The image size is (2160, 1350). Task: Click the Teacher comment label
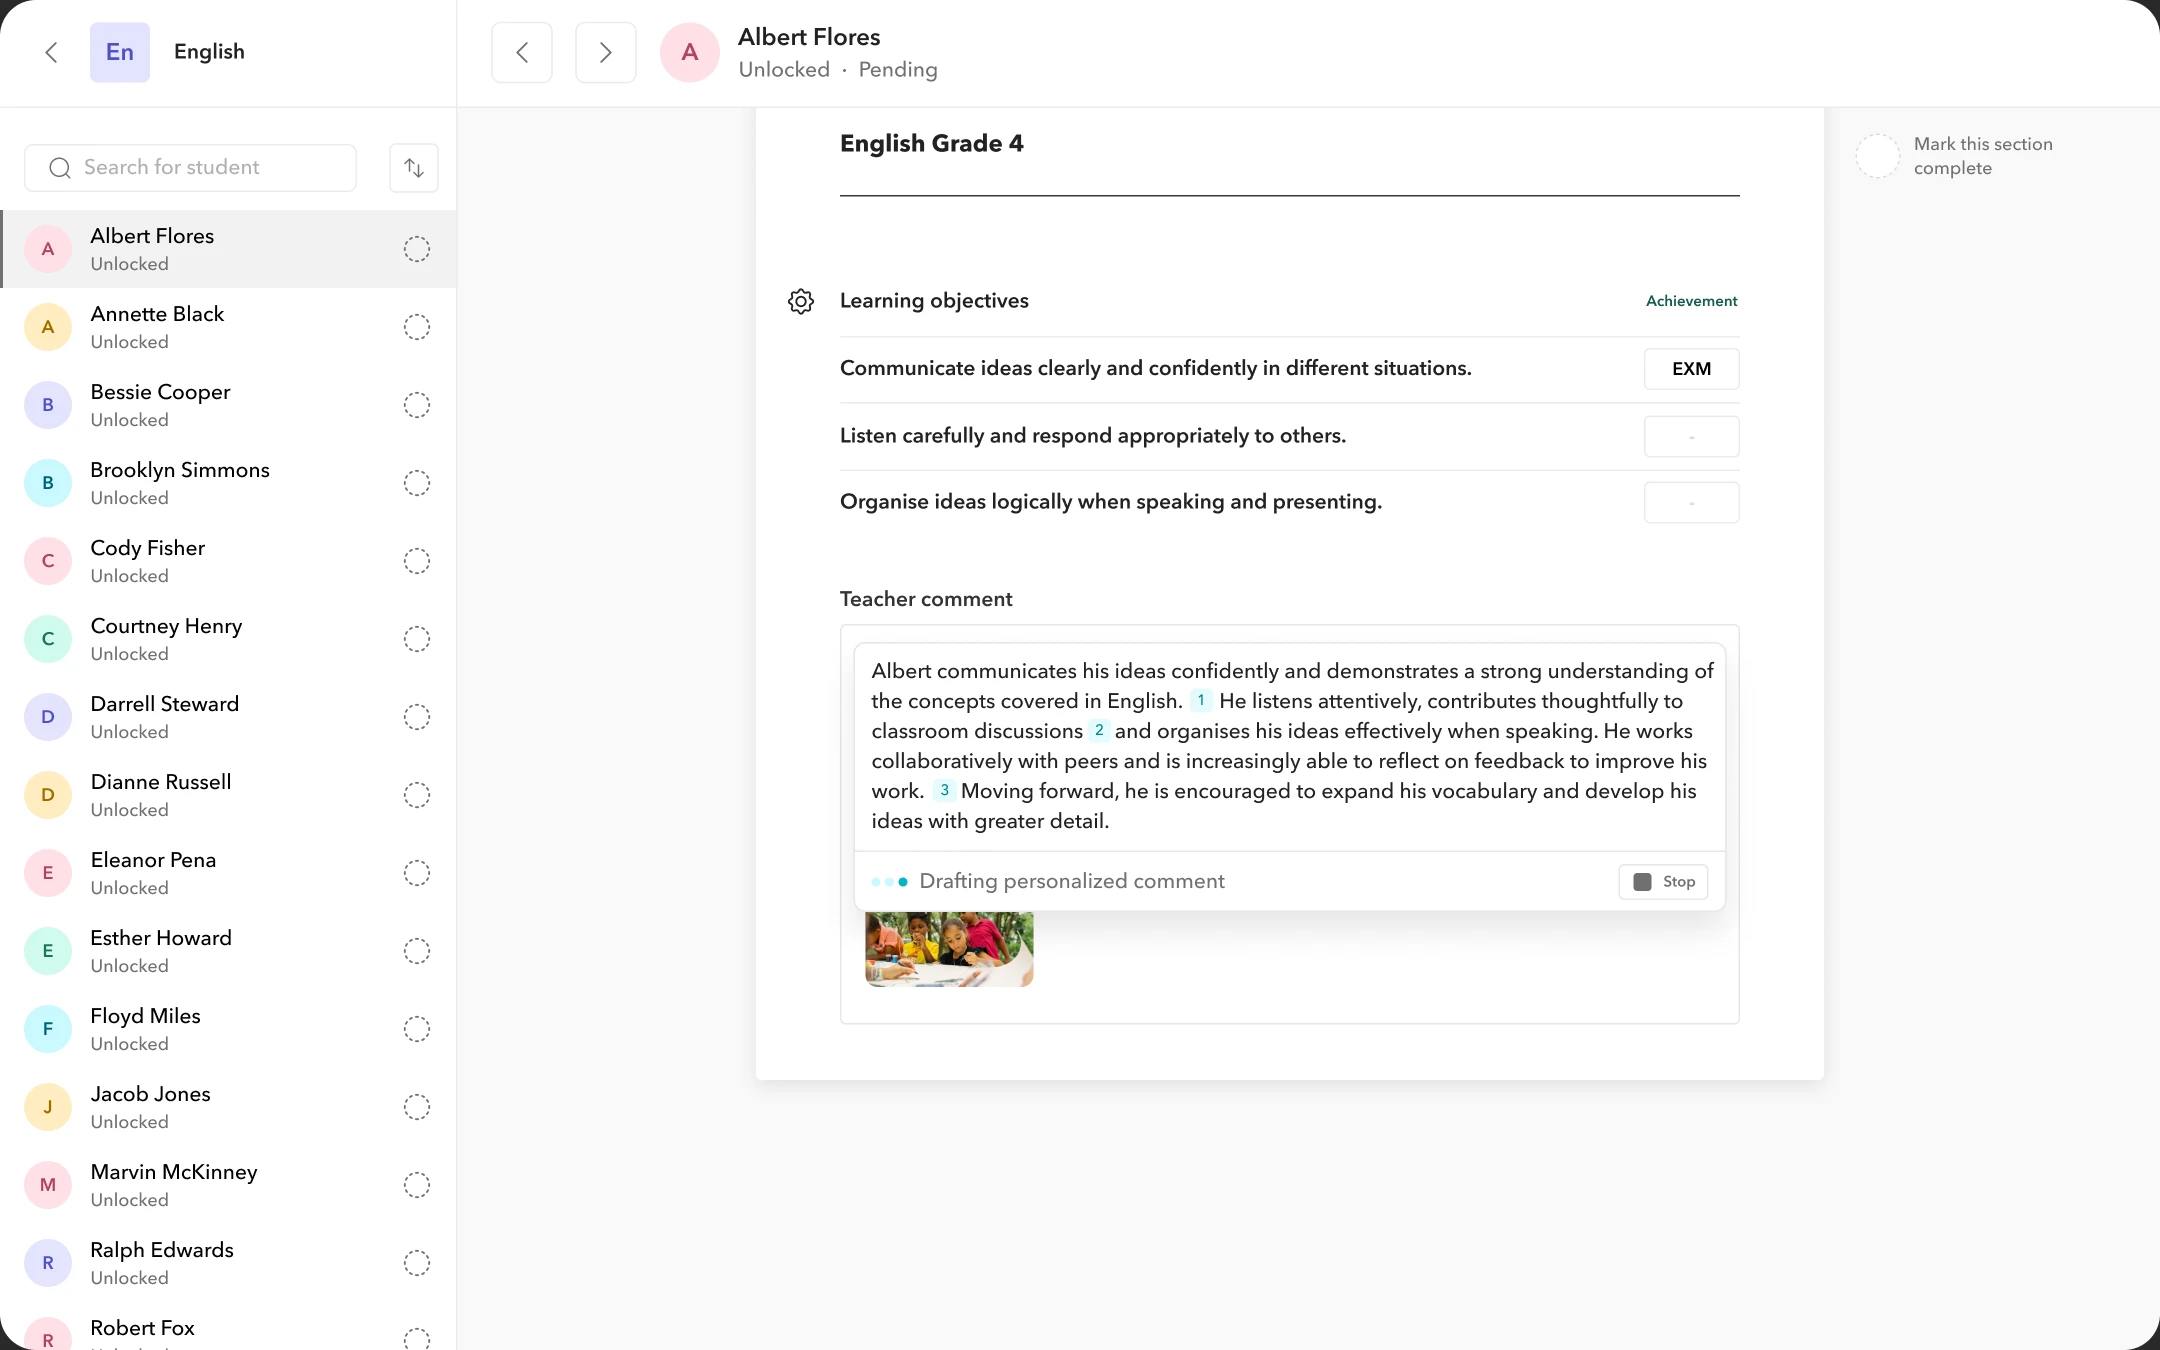click(926, 599)
